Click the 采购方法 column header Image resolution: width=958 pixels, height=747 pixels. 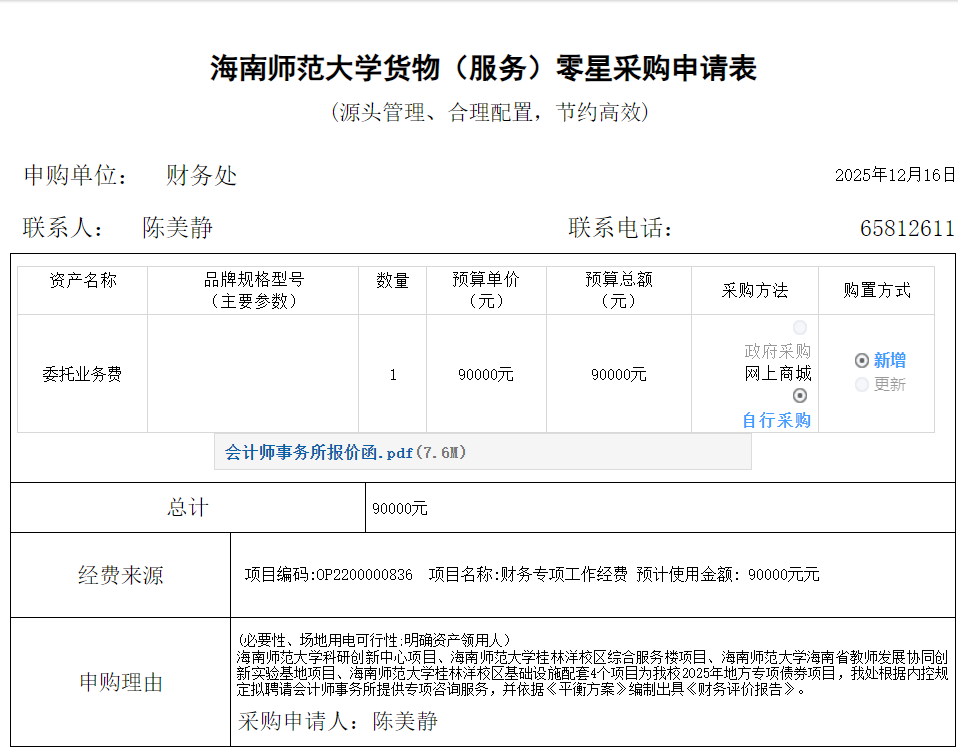tap(755, 291)
